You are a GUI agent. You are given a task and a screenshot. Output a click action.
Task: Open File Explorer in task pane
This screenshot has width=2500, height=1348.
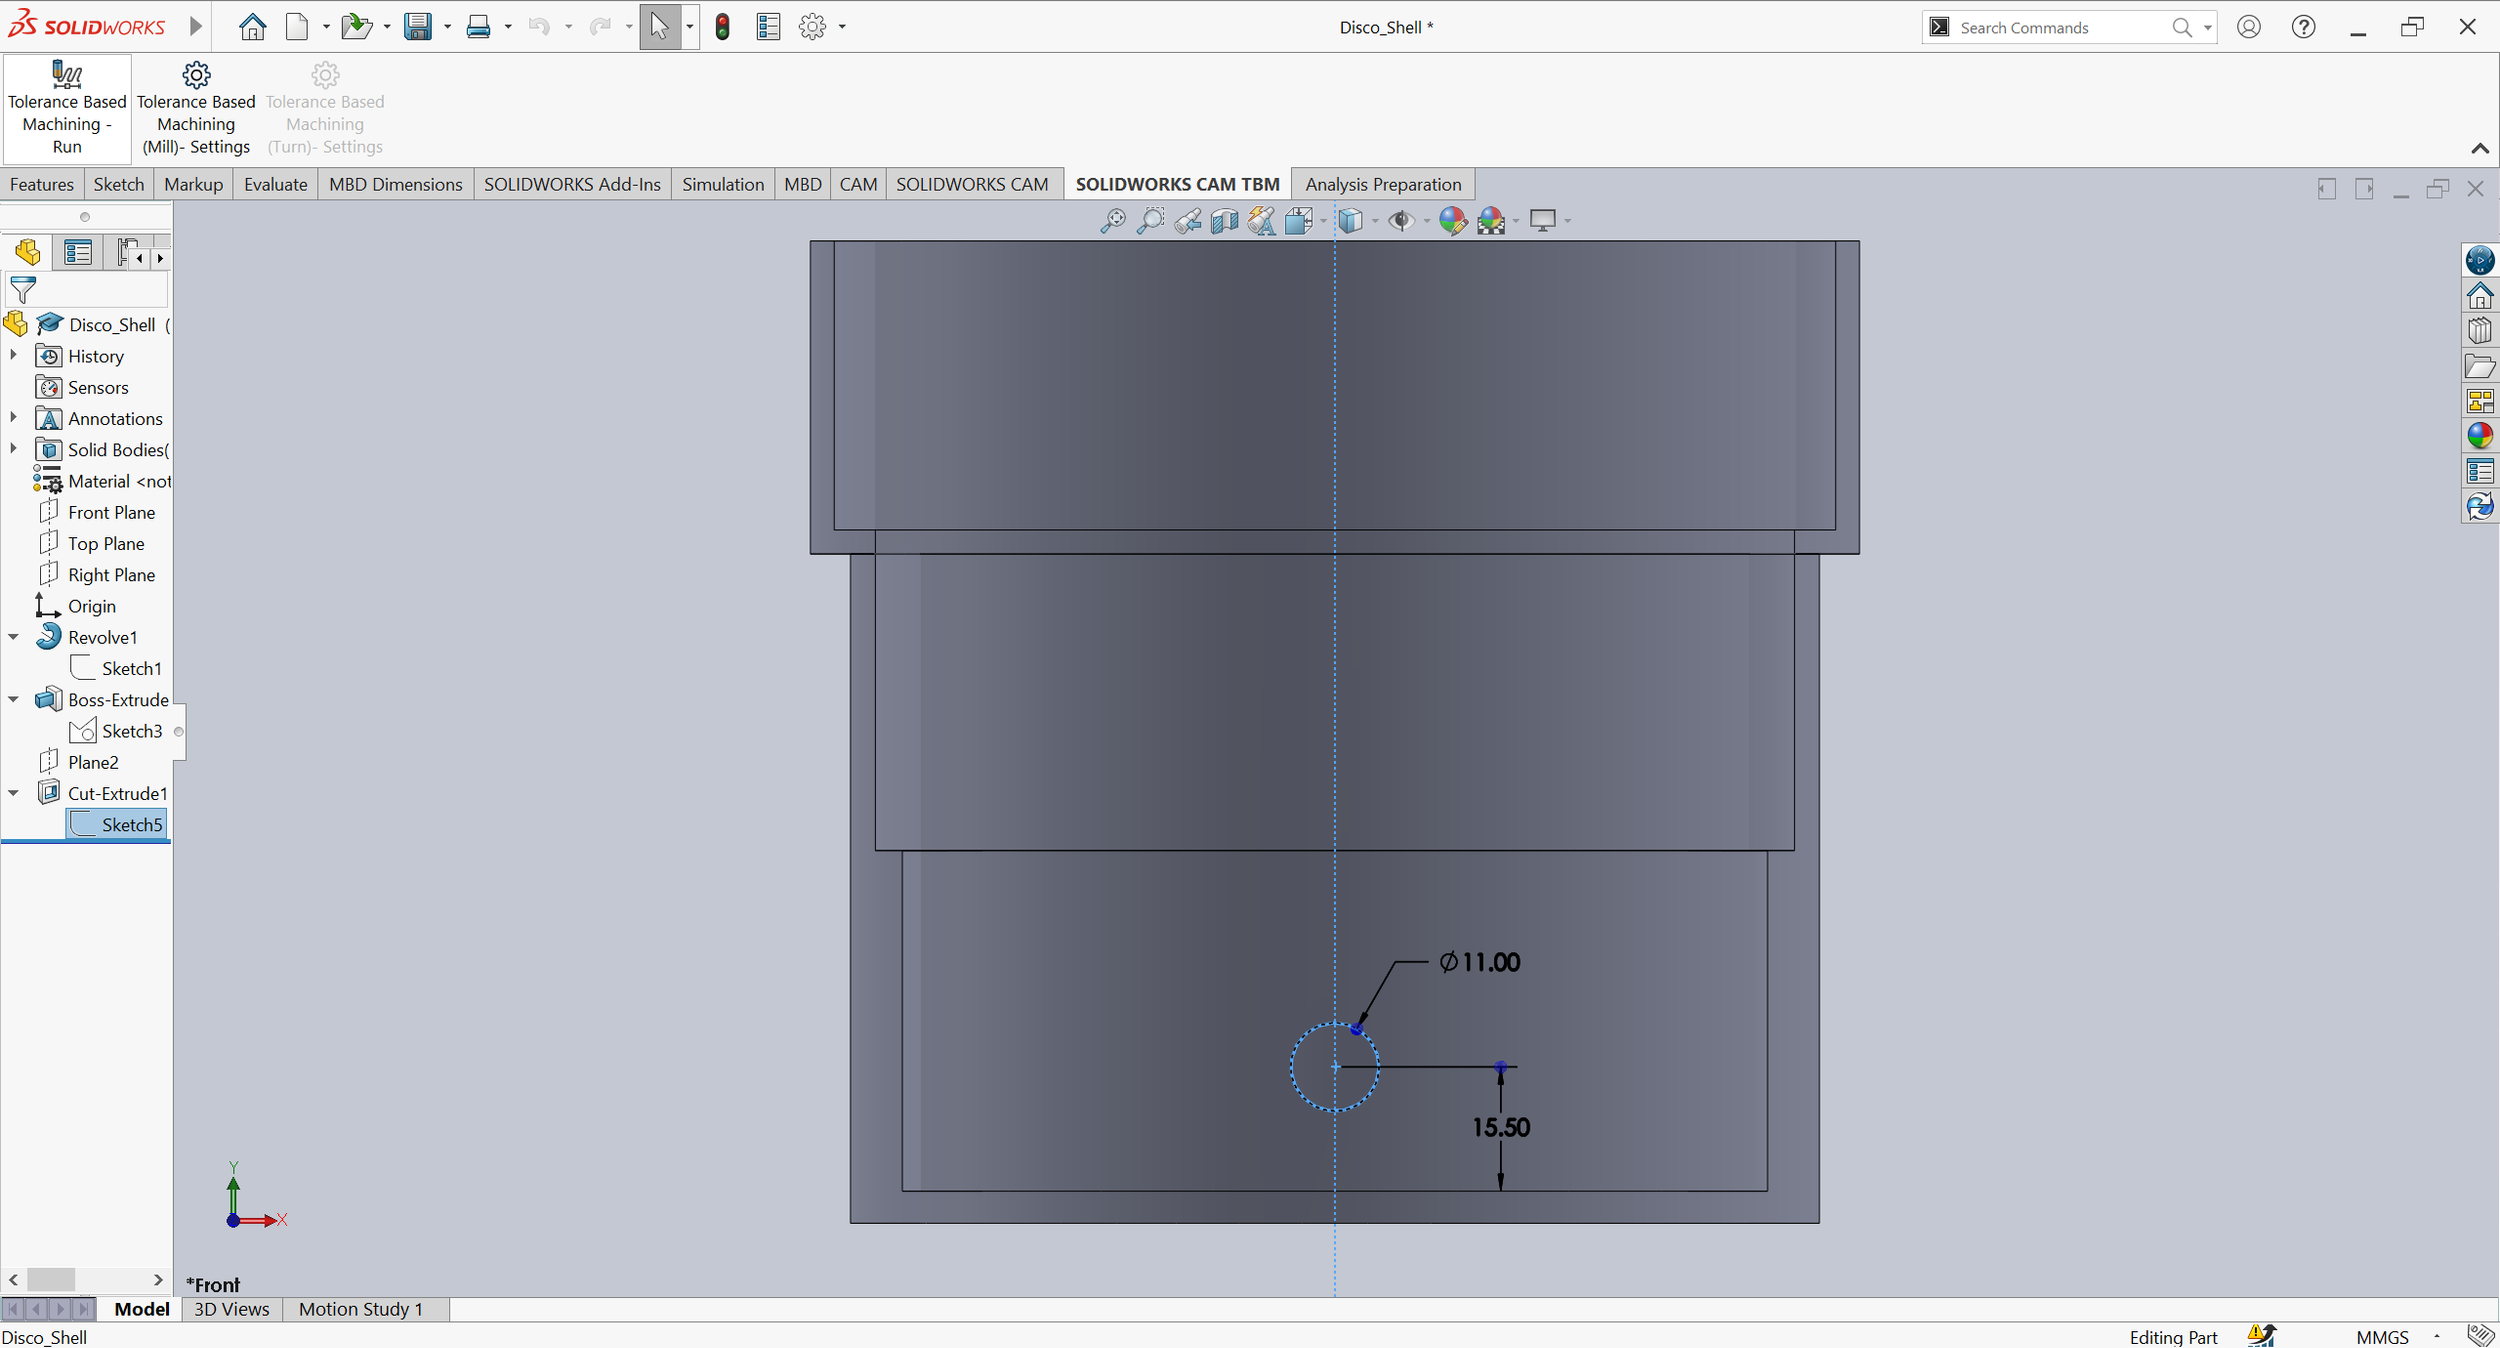click(2480, 366)
